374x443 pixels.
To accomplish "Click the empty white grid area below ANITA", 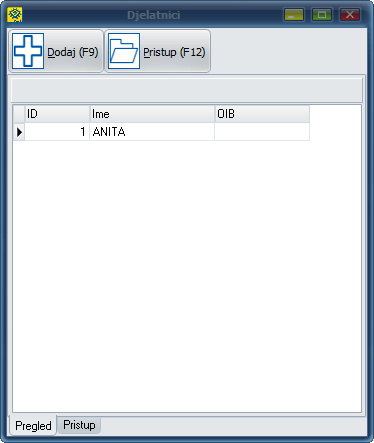I will click(x=187, y=276).
